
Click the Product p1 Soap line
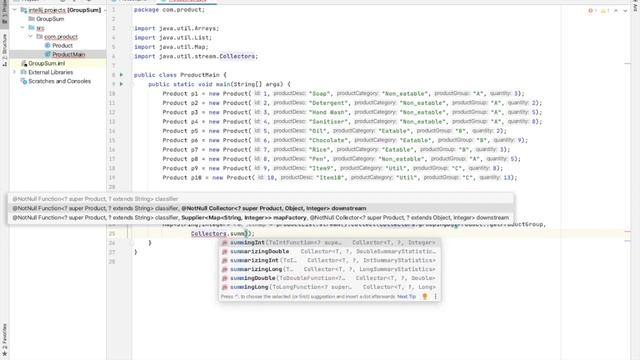pyautogui.click(x=343, y=93)
